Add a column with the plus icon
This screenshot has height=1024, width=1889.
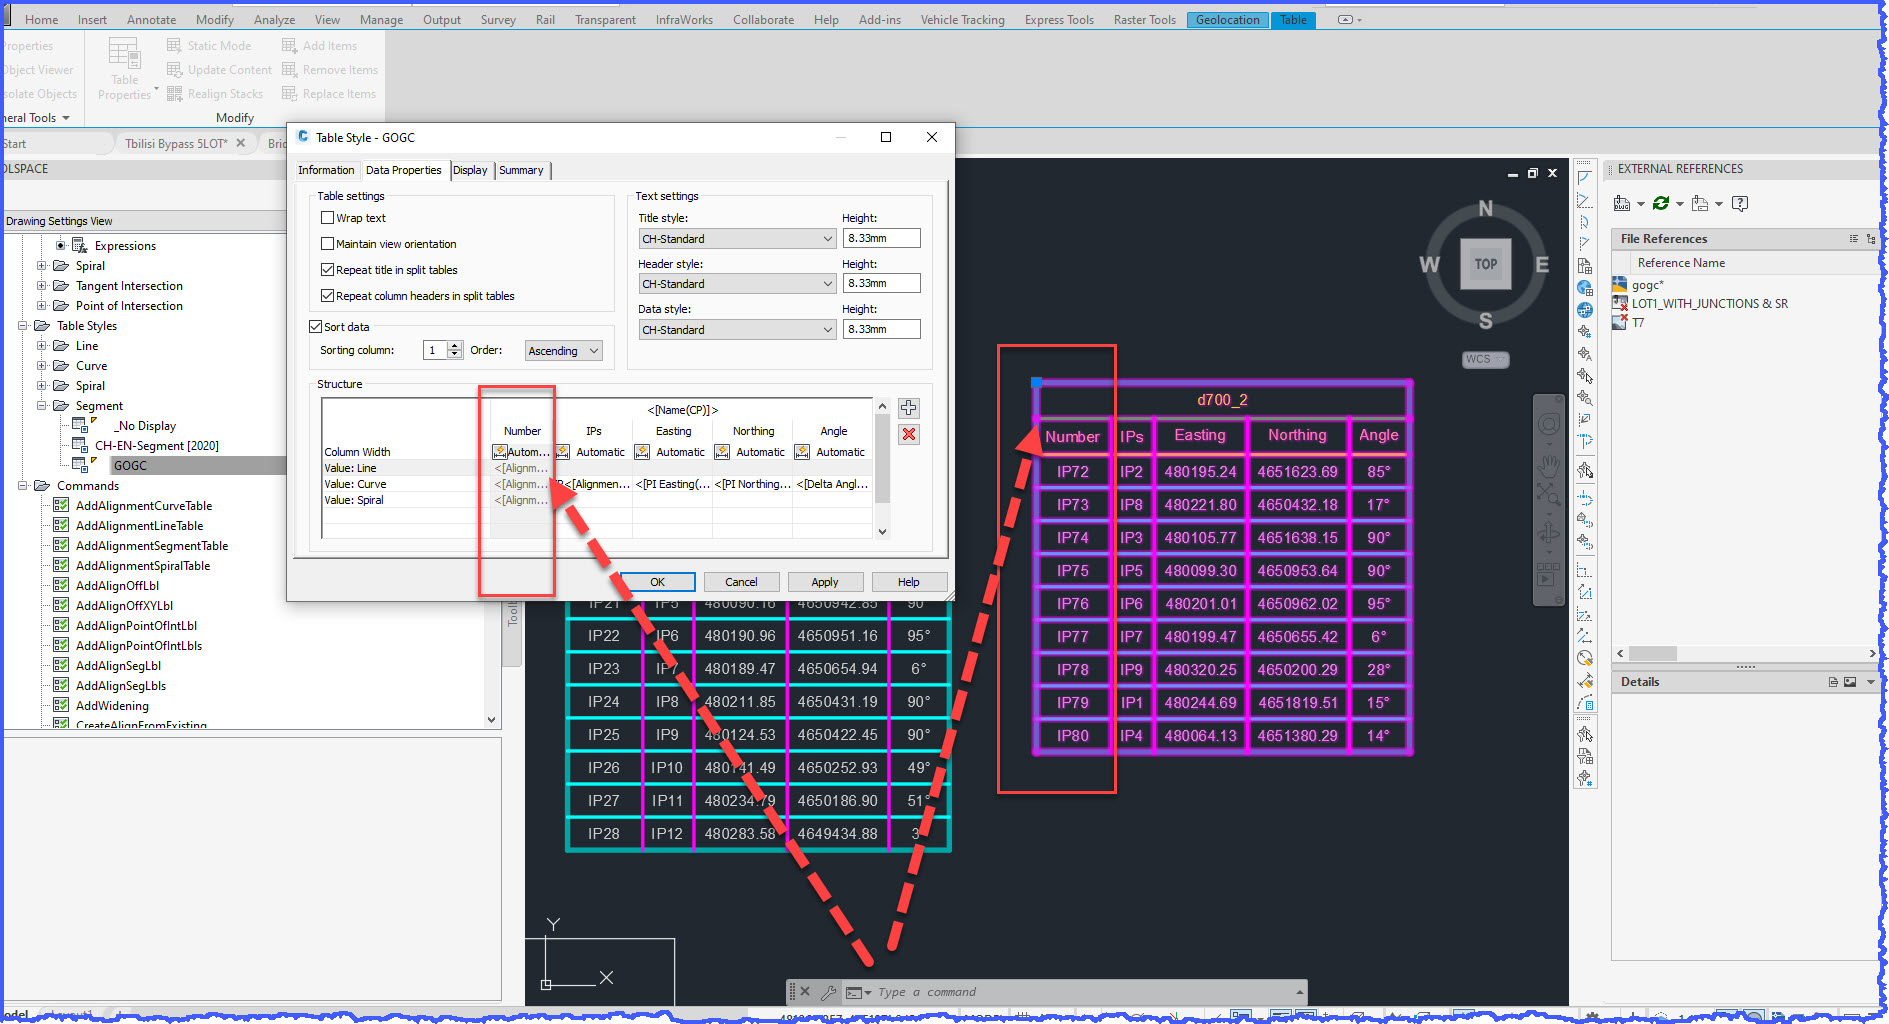(x=908, y=408)
